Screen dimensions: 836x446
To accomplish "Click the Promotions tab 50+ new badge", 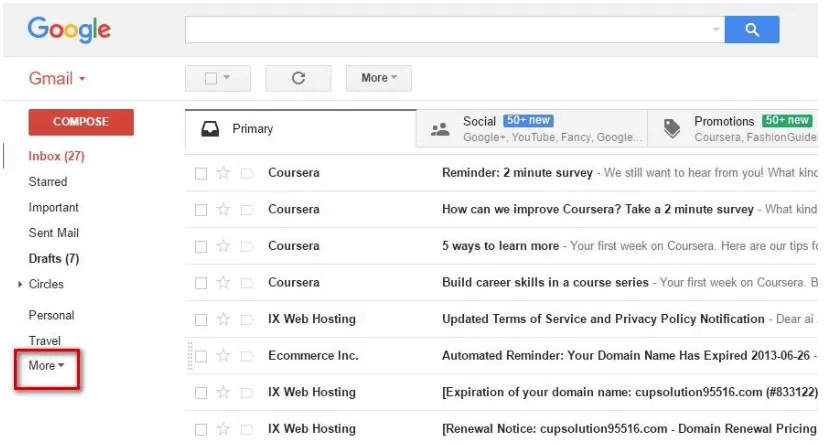I will [x=787, y=120].
